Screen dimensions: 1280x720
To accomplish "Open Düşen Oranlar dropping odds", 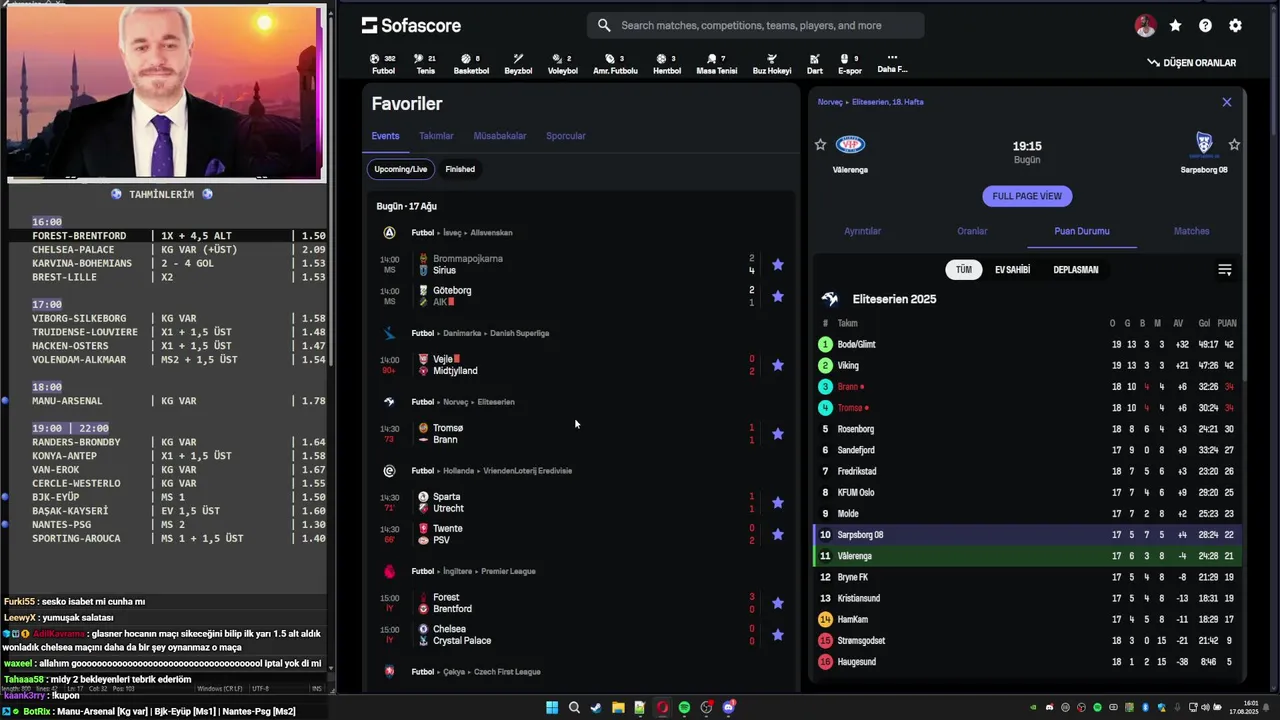I will 1192,63.
